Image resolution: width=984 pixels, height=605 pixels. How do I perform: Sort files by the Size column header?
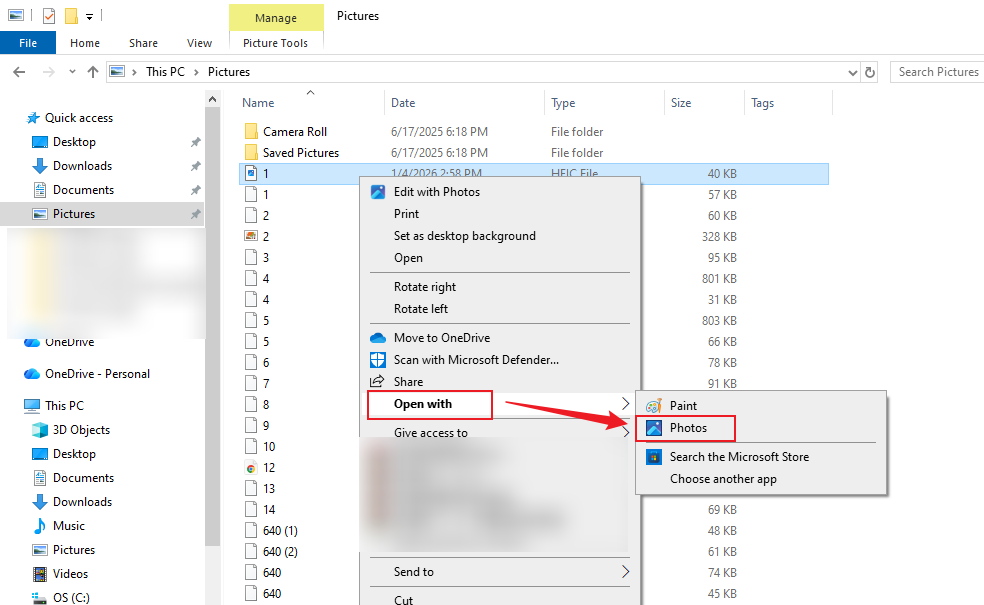point(681,103)
